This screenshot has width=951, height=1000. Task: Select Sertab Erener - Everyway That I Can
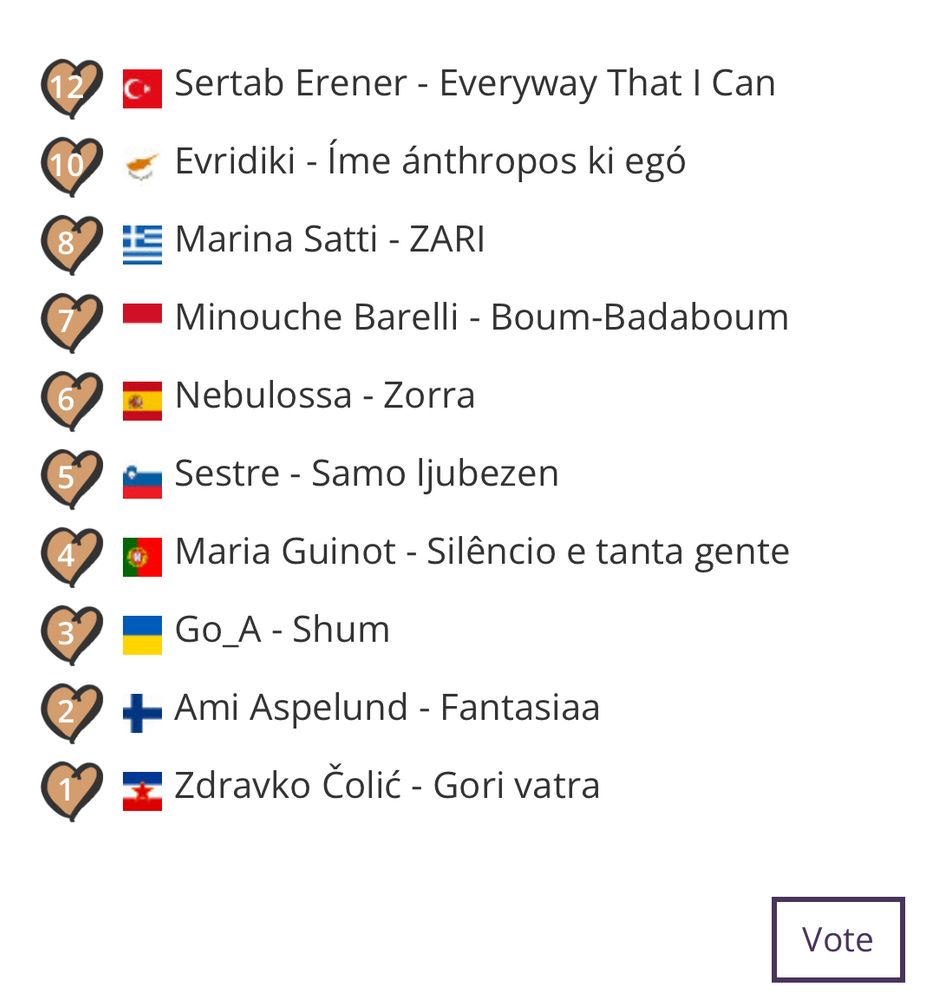pos(475,84)
